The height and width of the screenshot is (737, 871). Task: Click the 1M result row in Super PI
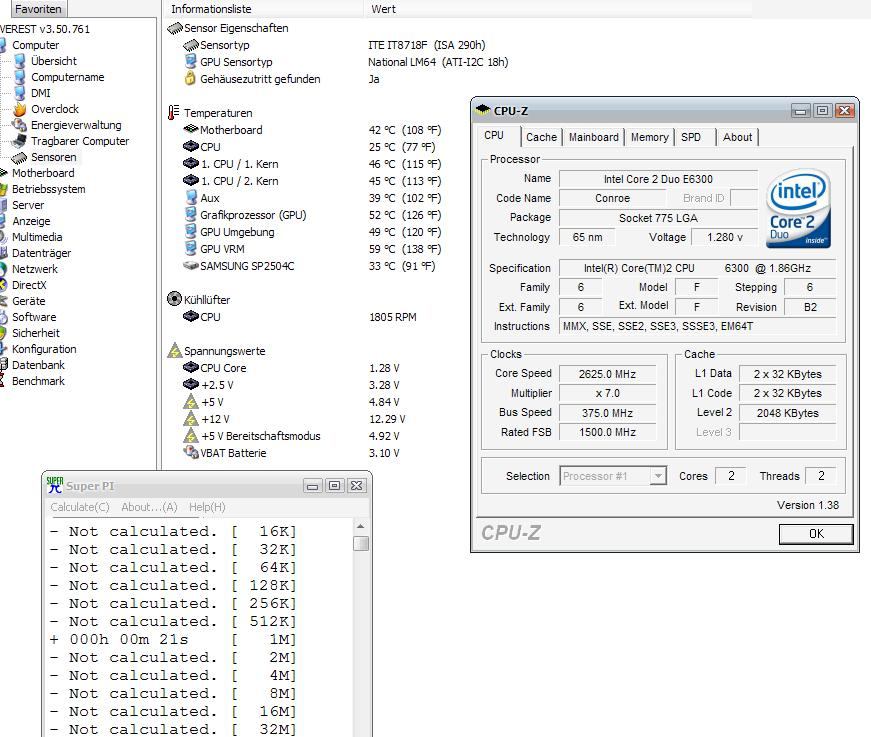pyautogui.click(x=173, y=640)
